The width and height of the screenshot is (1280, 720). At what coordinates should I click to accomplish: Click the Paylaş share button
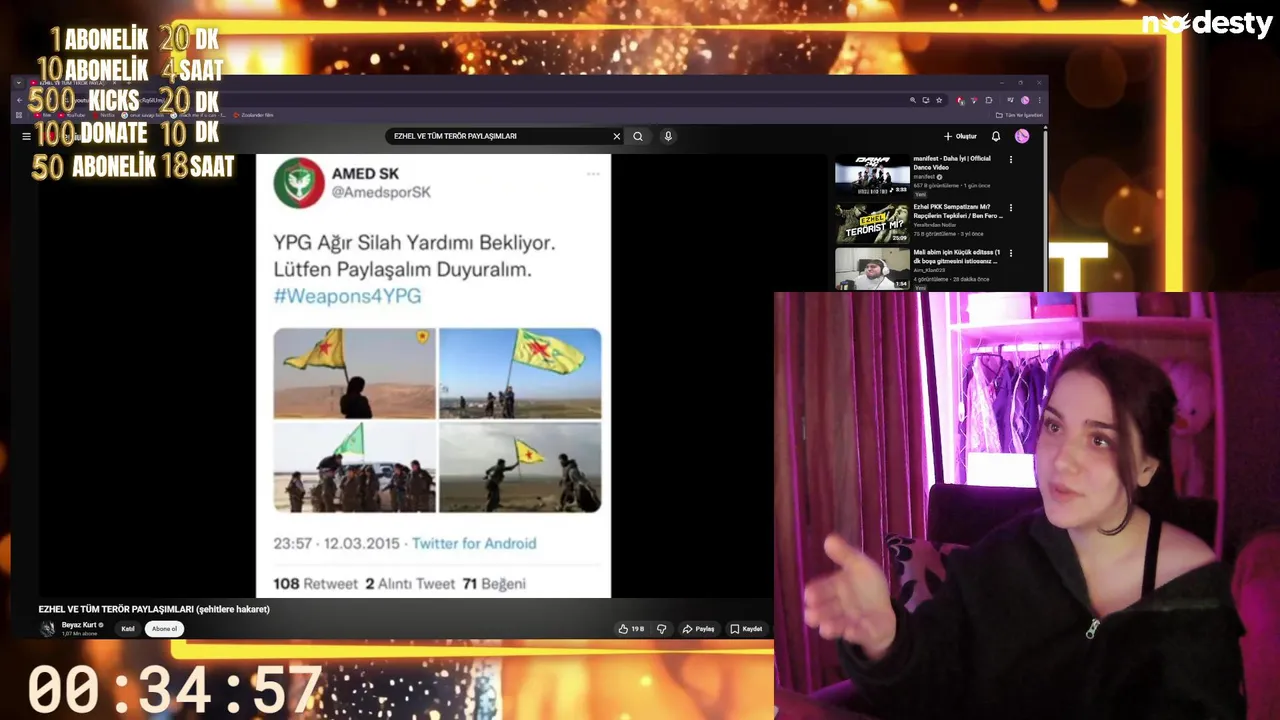(699, 629)
